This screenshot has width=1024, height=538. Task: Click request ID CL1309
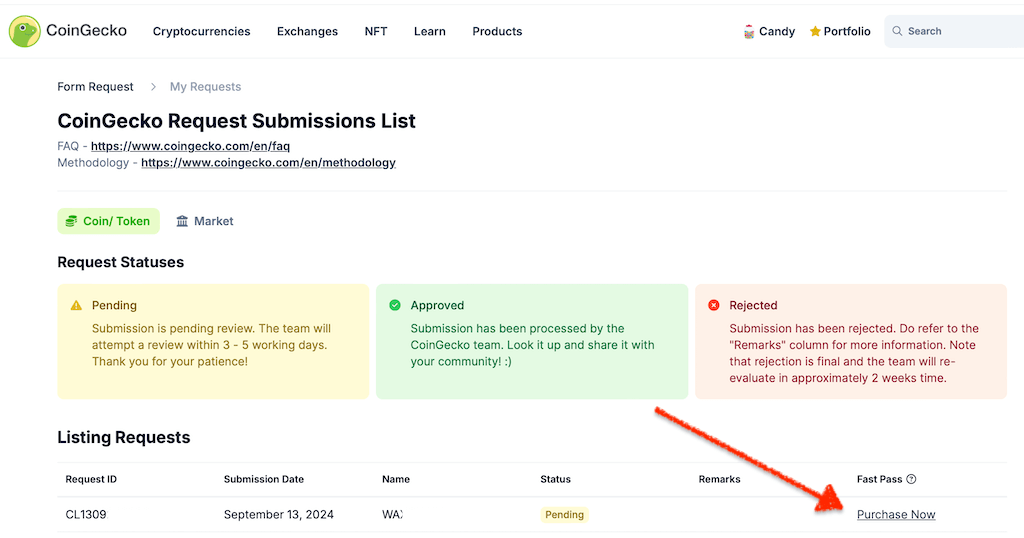pos(86,514)
